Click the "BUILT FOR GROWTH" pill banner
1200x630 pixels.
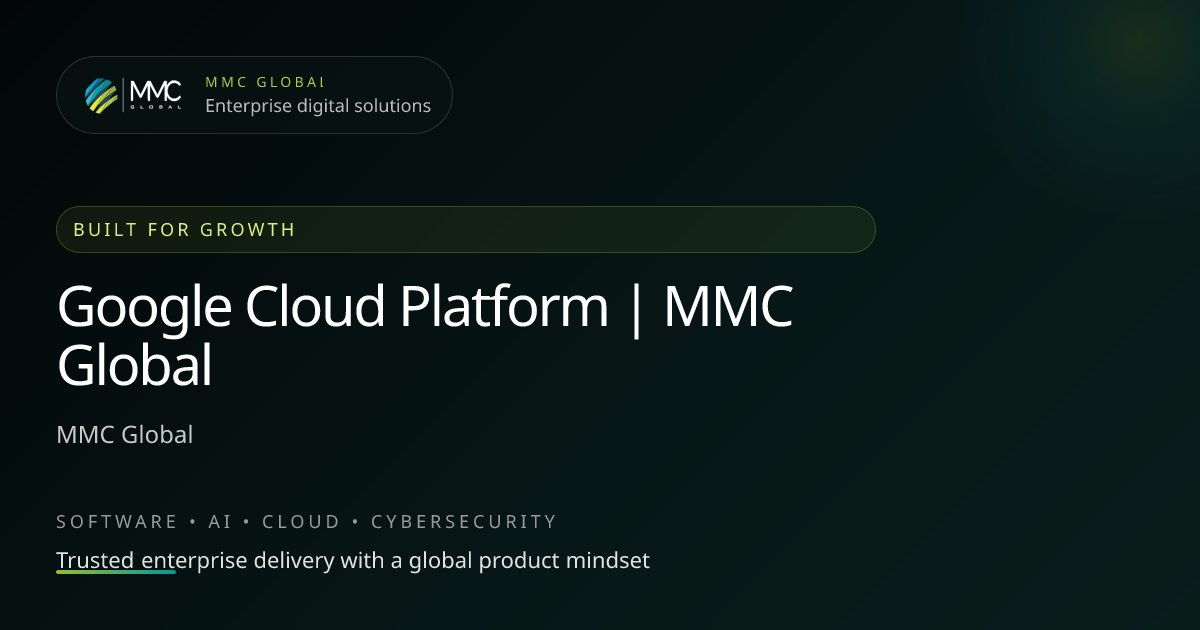pyautogui.click(x=466, y=229)
